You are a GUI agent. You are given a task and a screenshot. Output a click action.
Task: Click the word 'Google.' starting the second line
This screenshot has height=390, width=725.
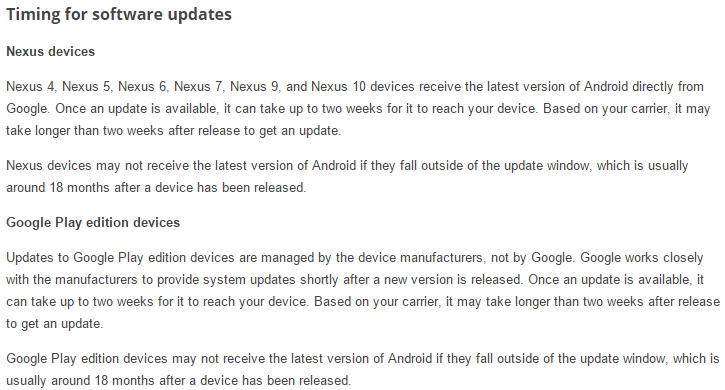(x=27, y=109)
